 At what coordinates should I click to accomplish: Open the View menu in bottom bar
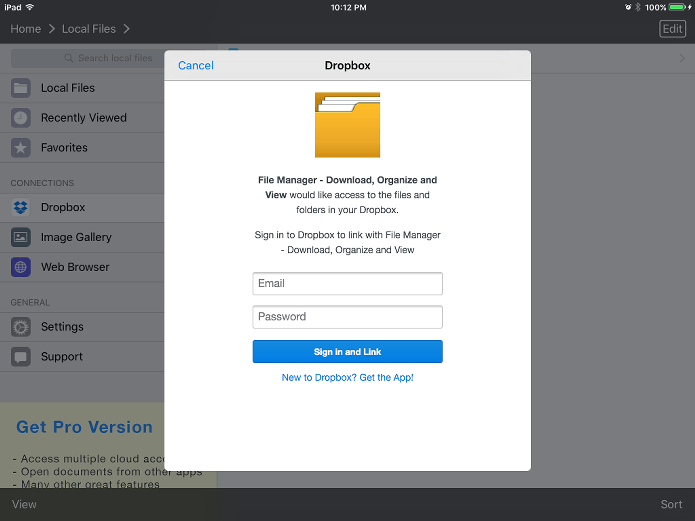[x=24, y=505]
